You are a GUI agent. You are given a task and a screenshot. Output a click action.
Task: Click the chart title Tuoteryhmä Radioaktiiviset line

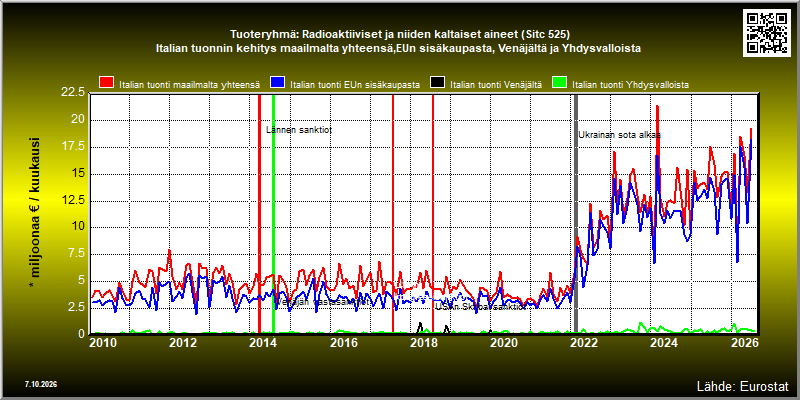[400, 35]
